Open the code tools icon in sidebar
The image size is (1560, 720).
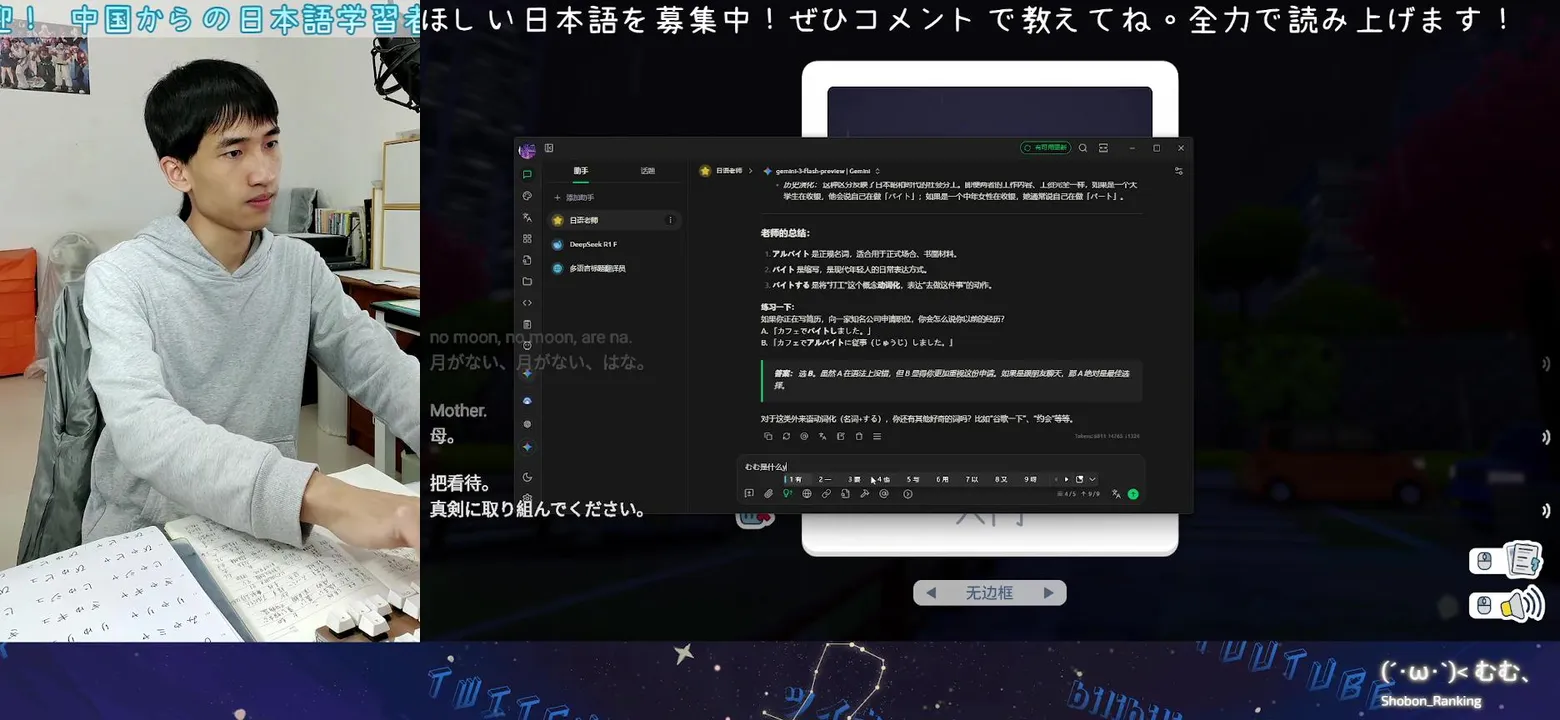[x=527, y=303]
